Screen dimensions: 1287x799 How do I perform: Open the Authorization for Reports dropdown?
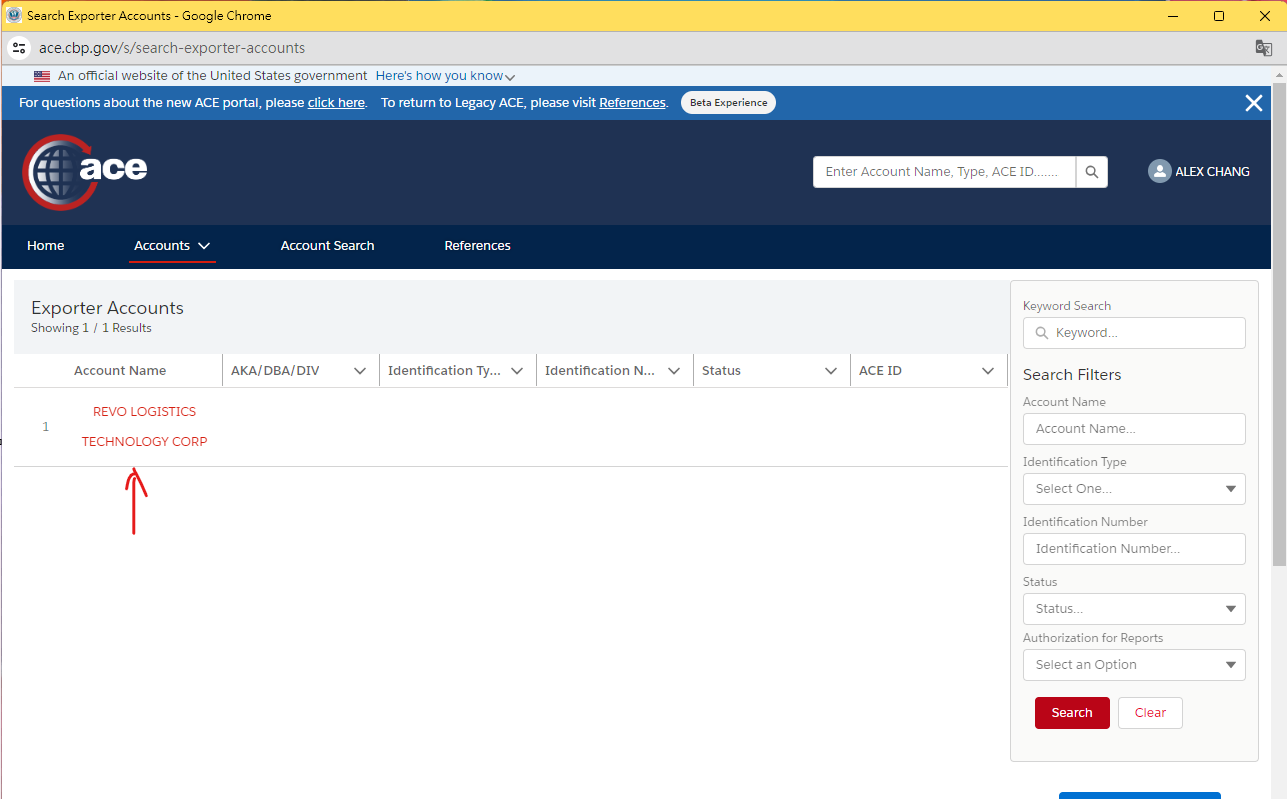1133,664
